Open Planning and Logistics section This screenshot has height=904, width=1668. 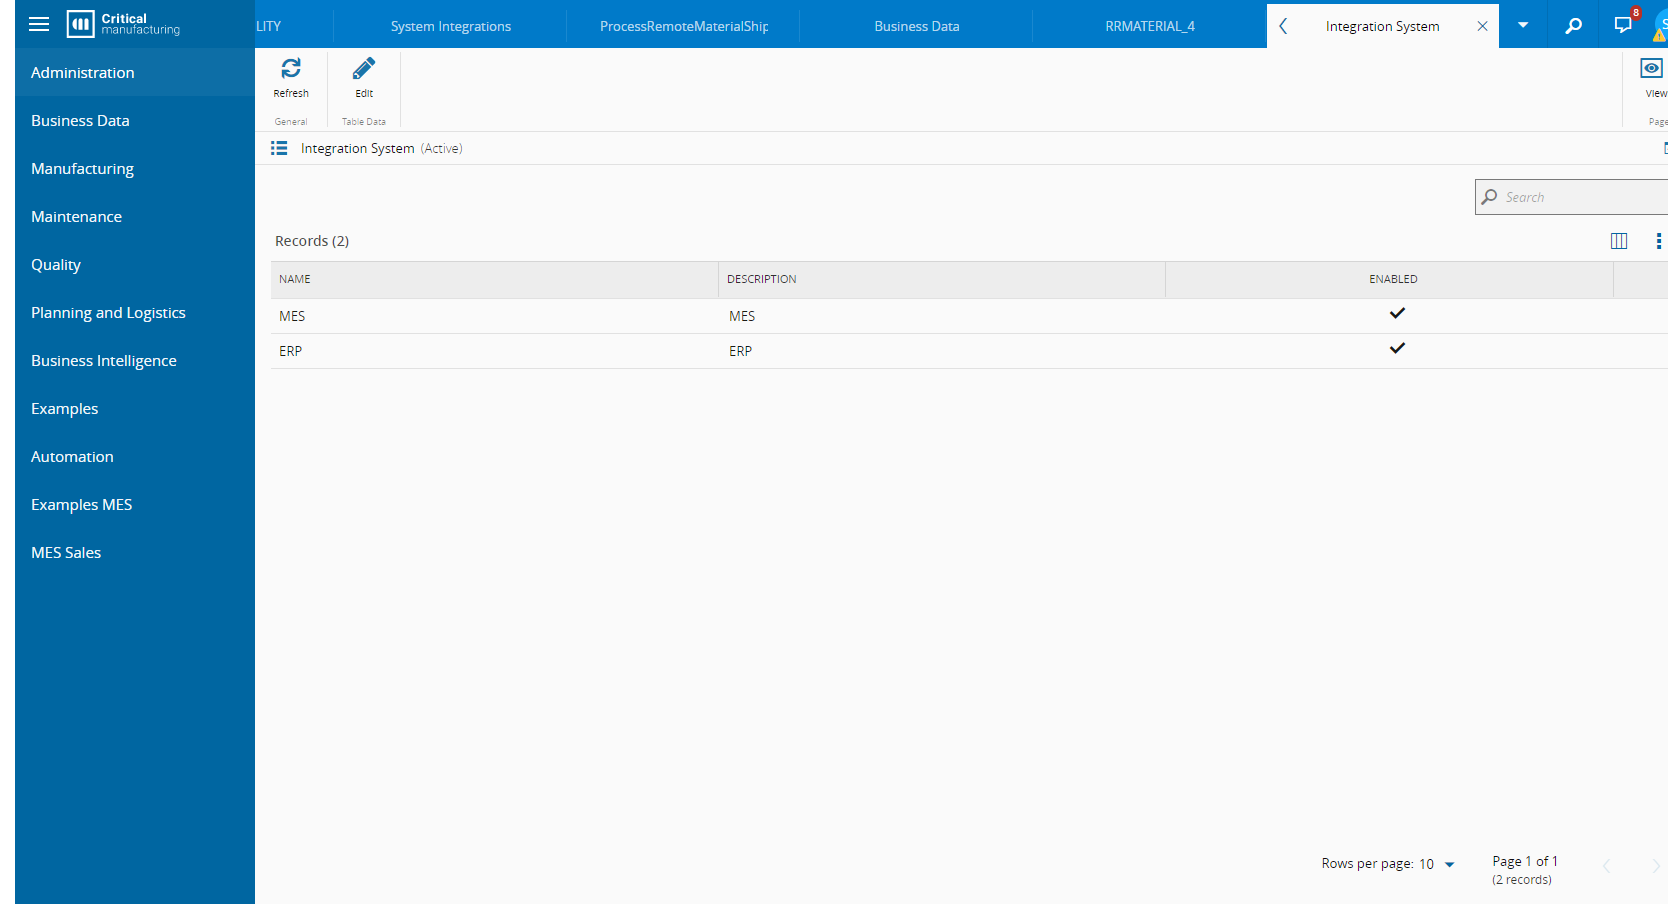point(135,312)
